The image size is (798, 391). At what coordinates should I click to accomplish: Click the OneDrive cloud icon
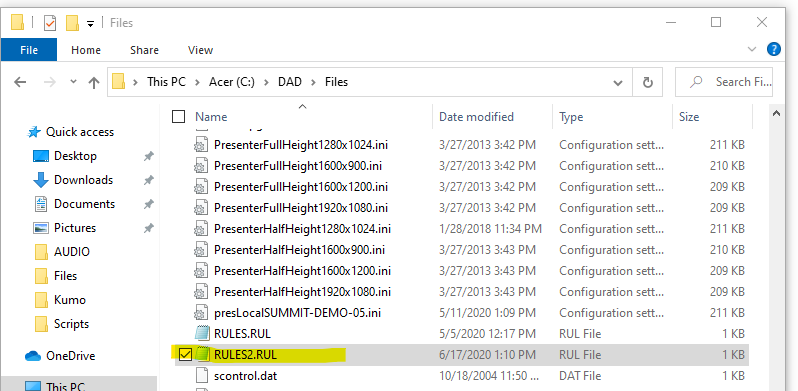click(x=33, y=356)
